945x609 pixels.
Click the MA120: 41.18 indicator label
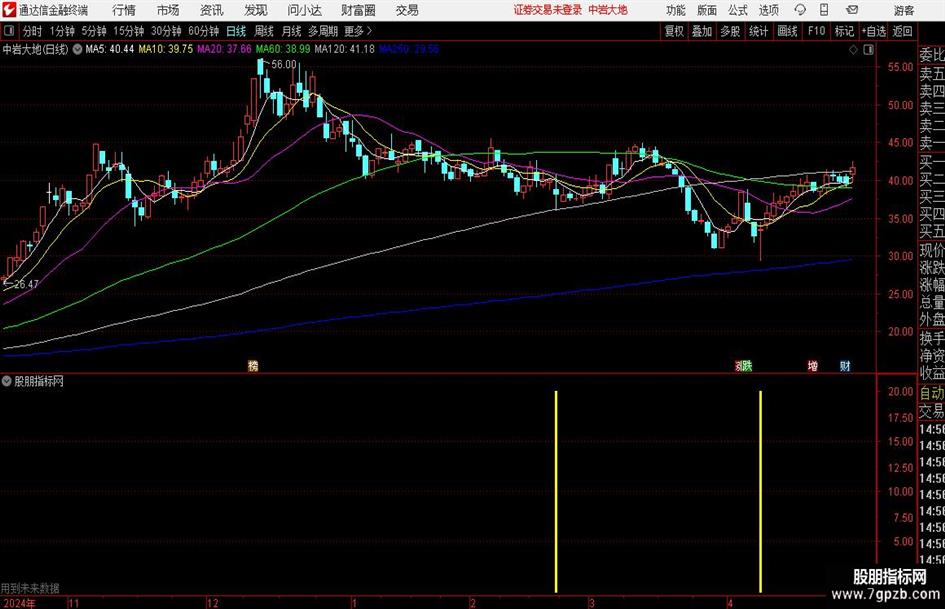click(345, 49)
